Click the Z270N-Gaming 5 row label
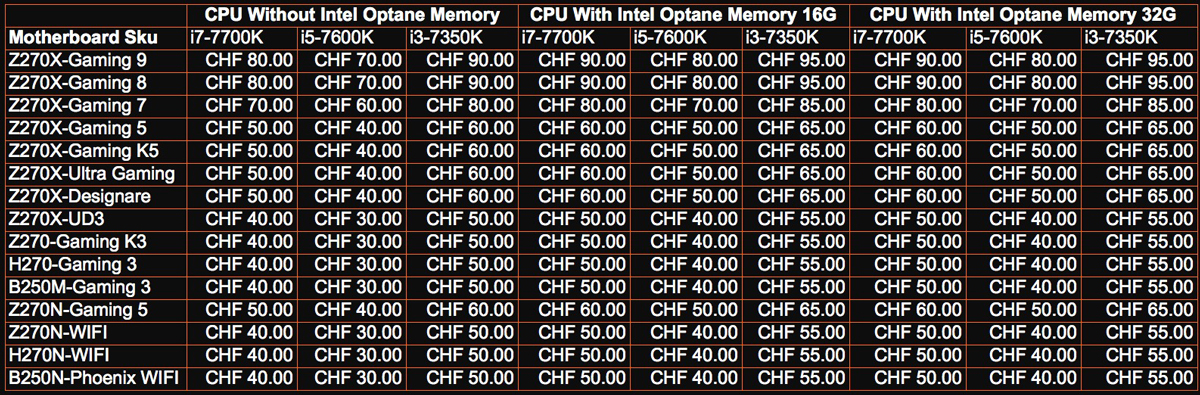This screenshot has height=395, width=1200. click(77, 309)
